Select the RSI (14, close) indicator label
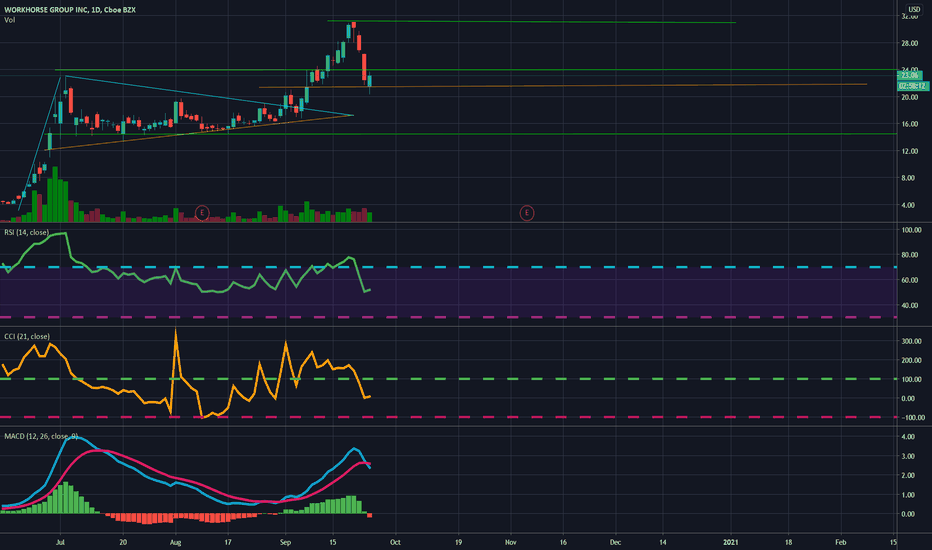 tap(27, 232)
